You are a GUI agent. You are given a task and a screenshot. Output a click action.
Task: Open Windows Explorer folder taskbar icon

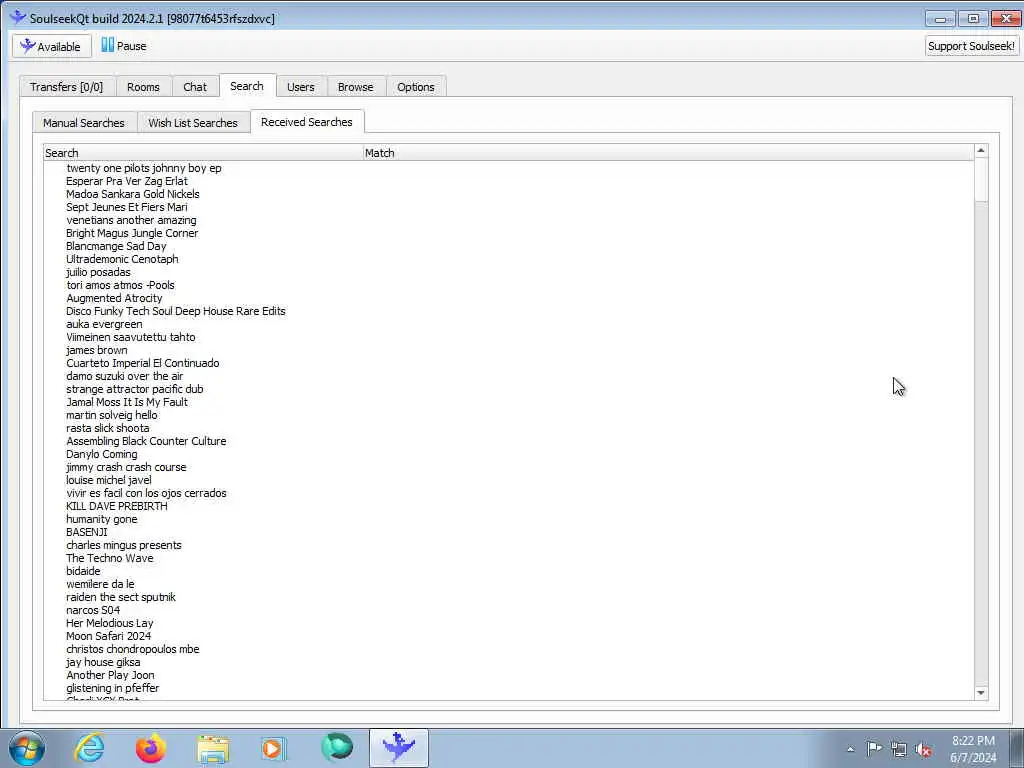coord(213,748)
